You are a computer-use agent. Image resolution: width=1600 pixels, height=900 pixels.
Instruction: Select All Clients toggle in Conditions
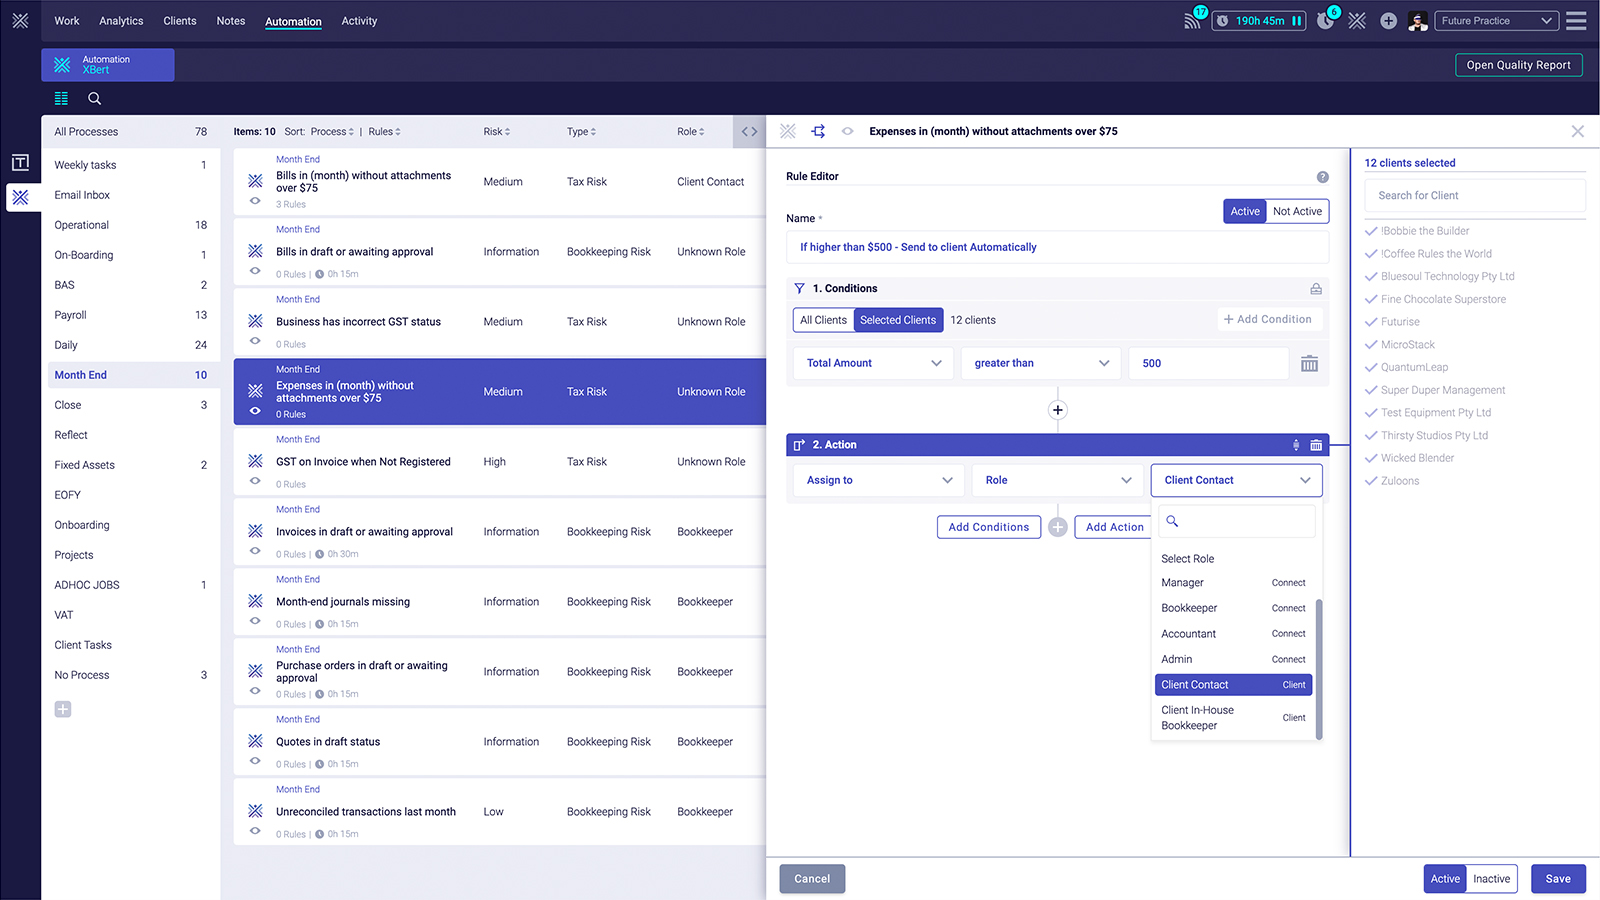(x=823, y=320)
